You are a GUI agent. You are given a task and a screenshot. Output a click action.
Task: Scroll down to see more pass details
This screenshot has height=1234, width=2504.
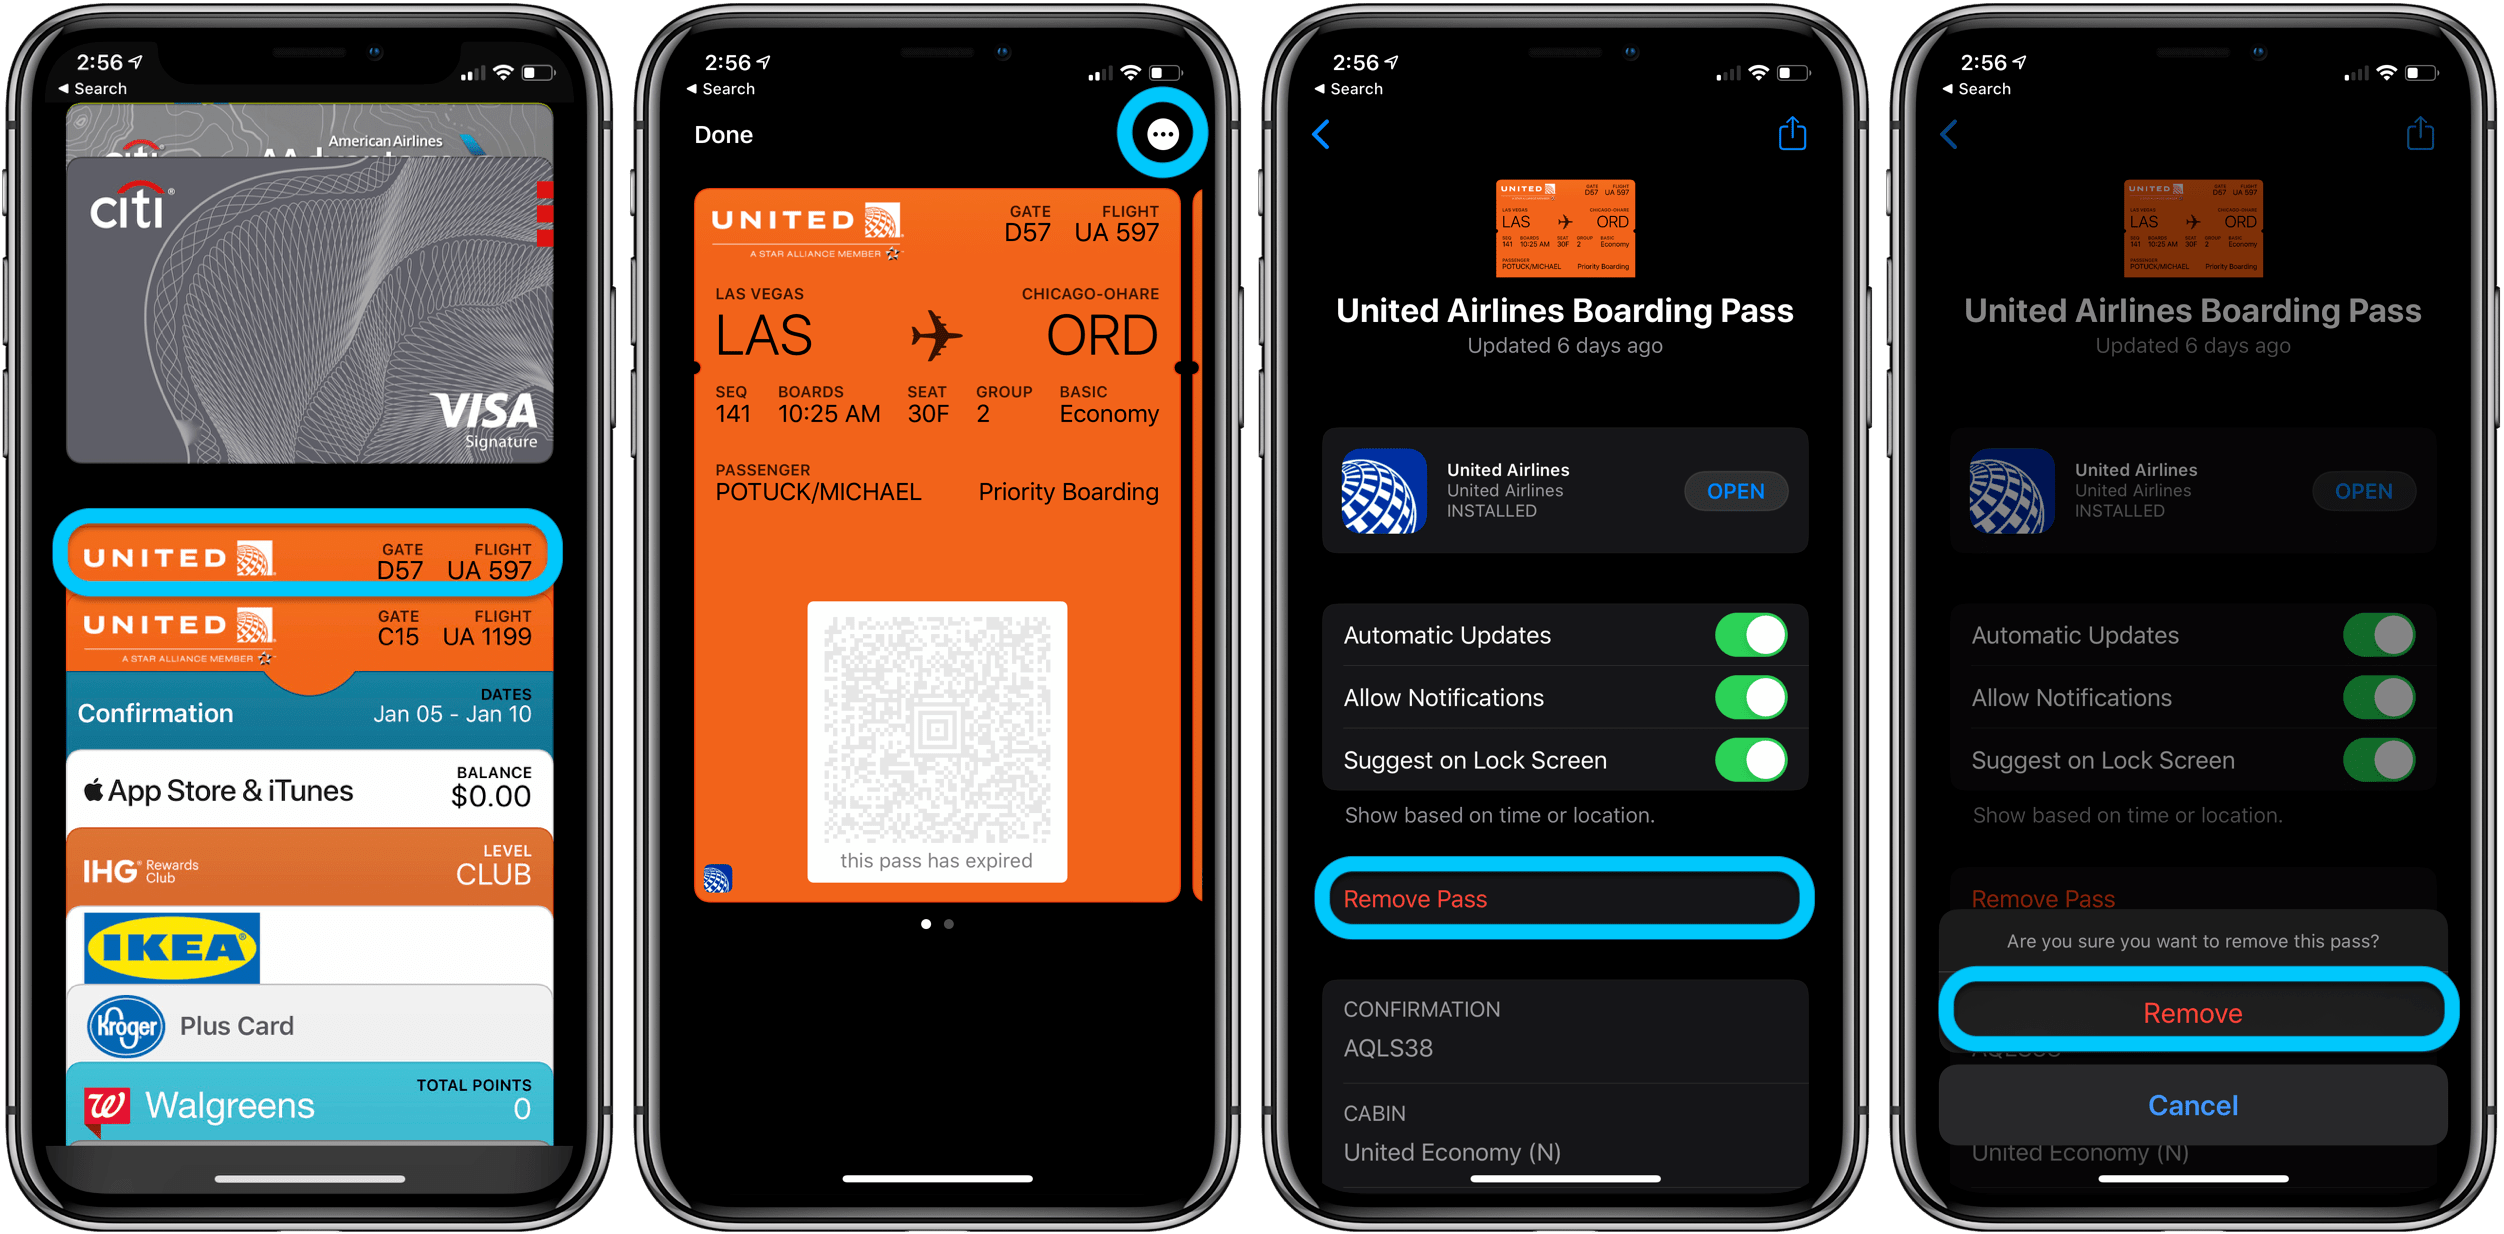[1563, 1117]
